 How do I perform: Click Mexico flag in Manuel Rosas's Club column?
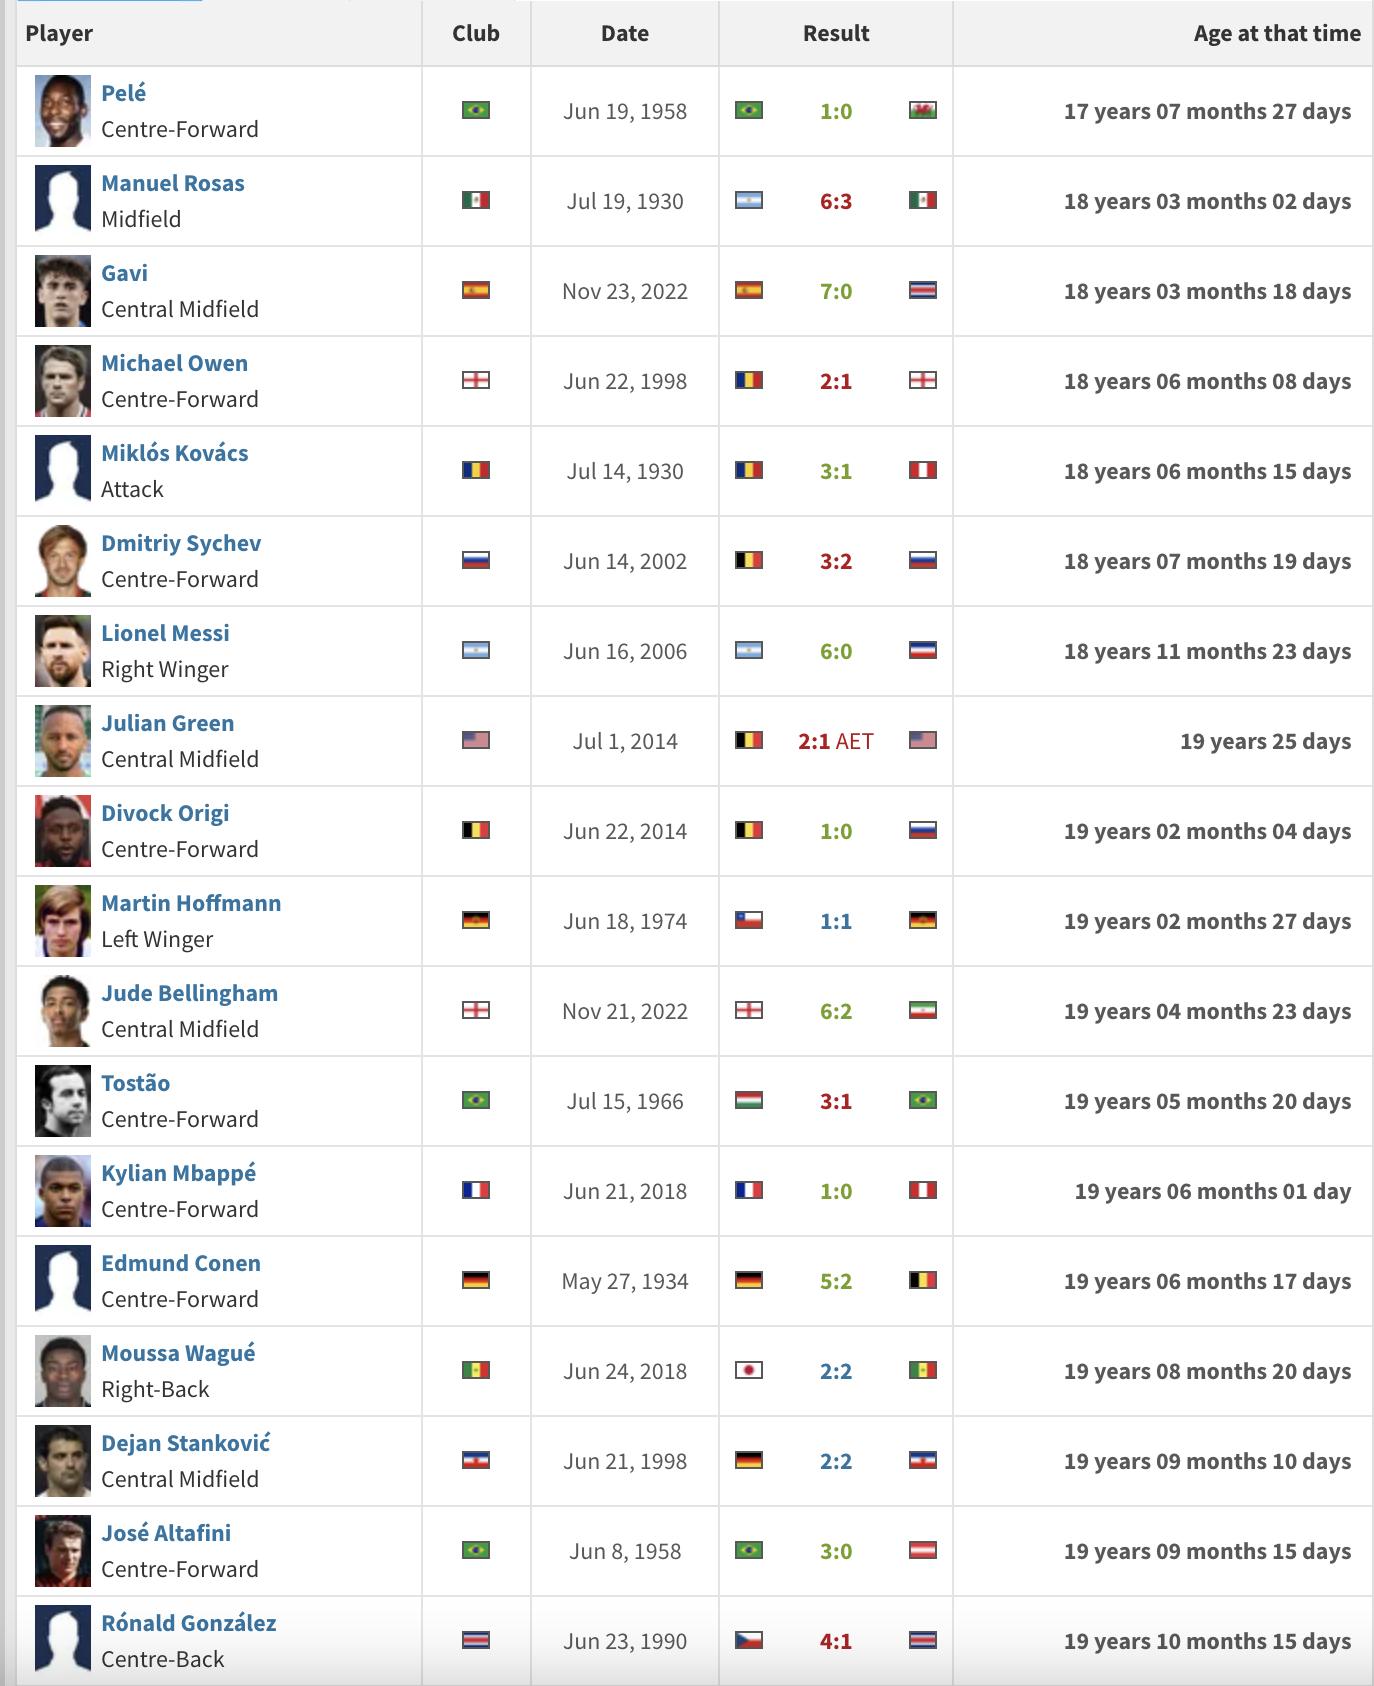click(x=476, y=200)
